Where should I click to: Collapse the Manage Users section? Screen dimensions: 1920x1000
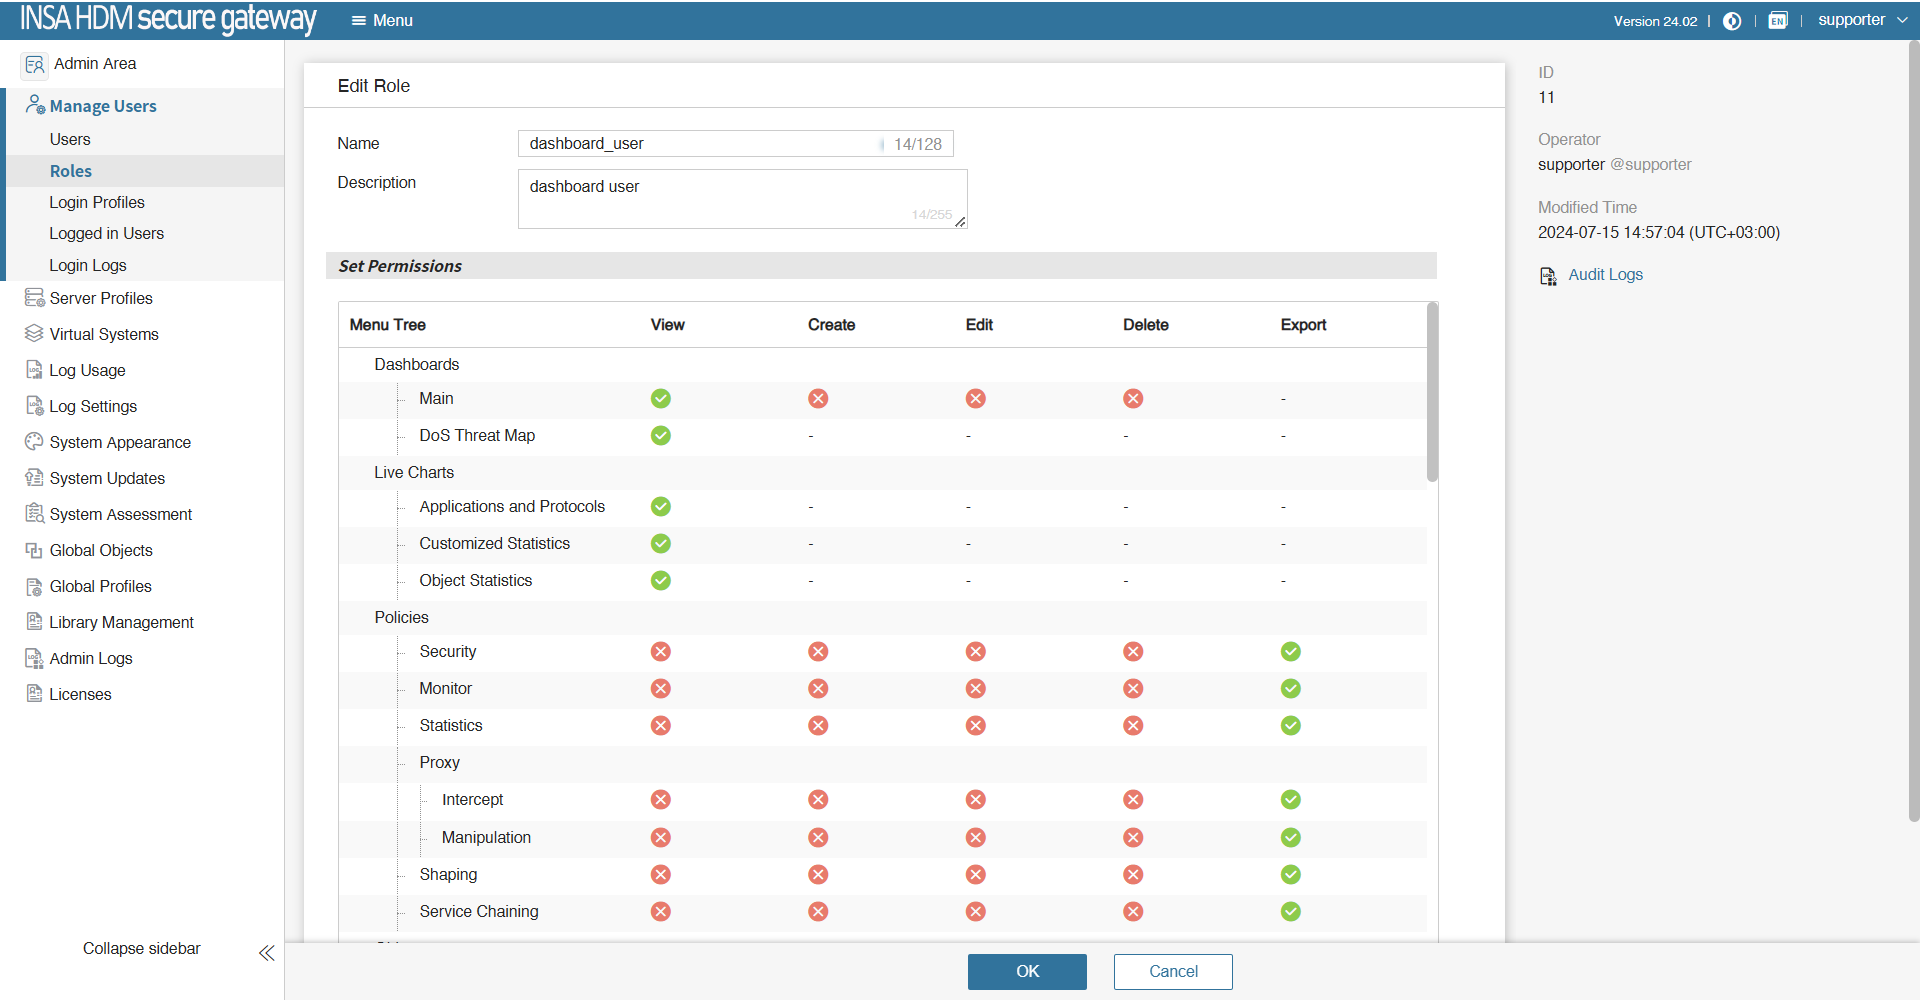point(102,106)
